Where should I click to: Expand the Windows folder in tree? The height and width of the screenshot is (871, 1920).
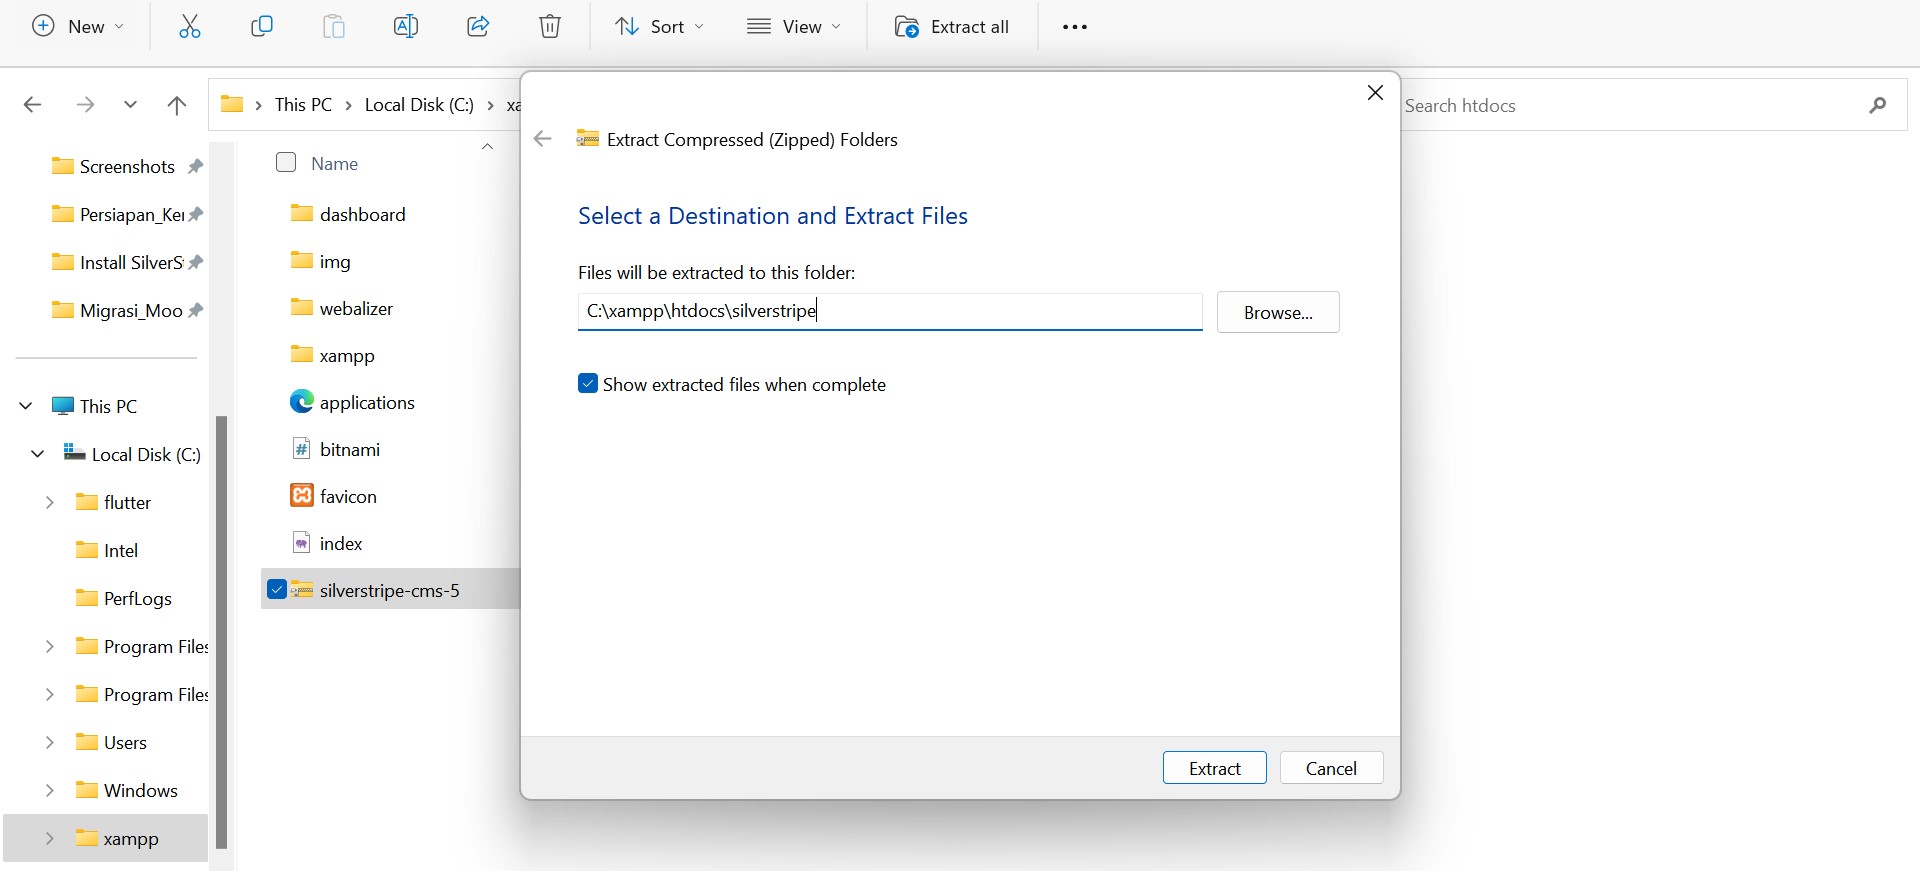50,790
